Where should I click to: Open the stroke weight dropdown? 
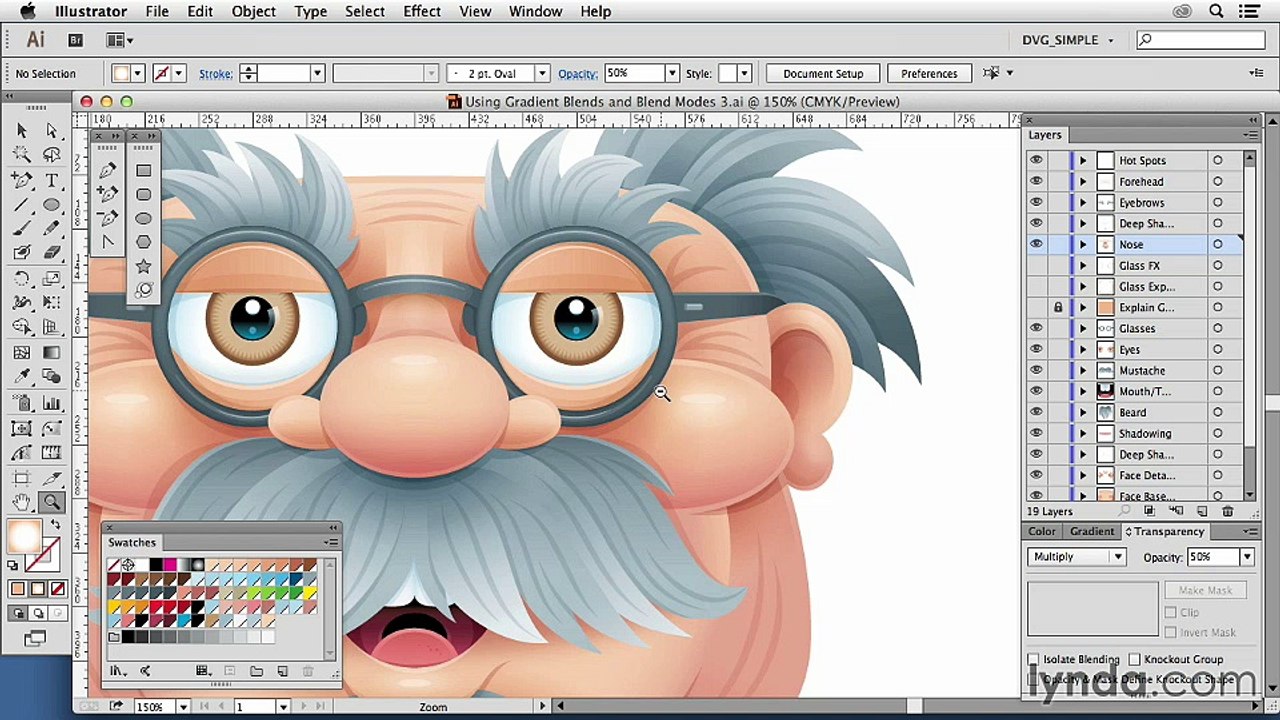point(317,73)
